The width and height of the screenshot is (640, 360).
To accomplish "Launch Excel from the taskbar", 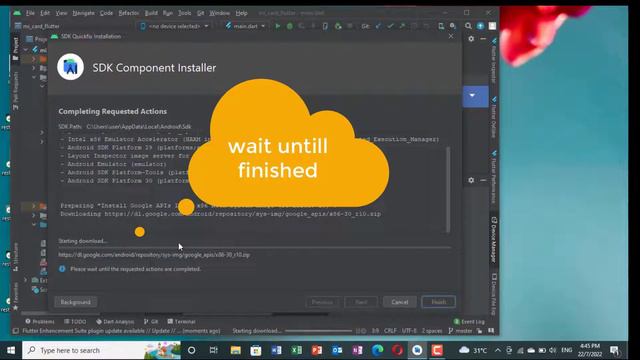I will 297,350.
